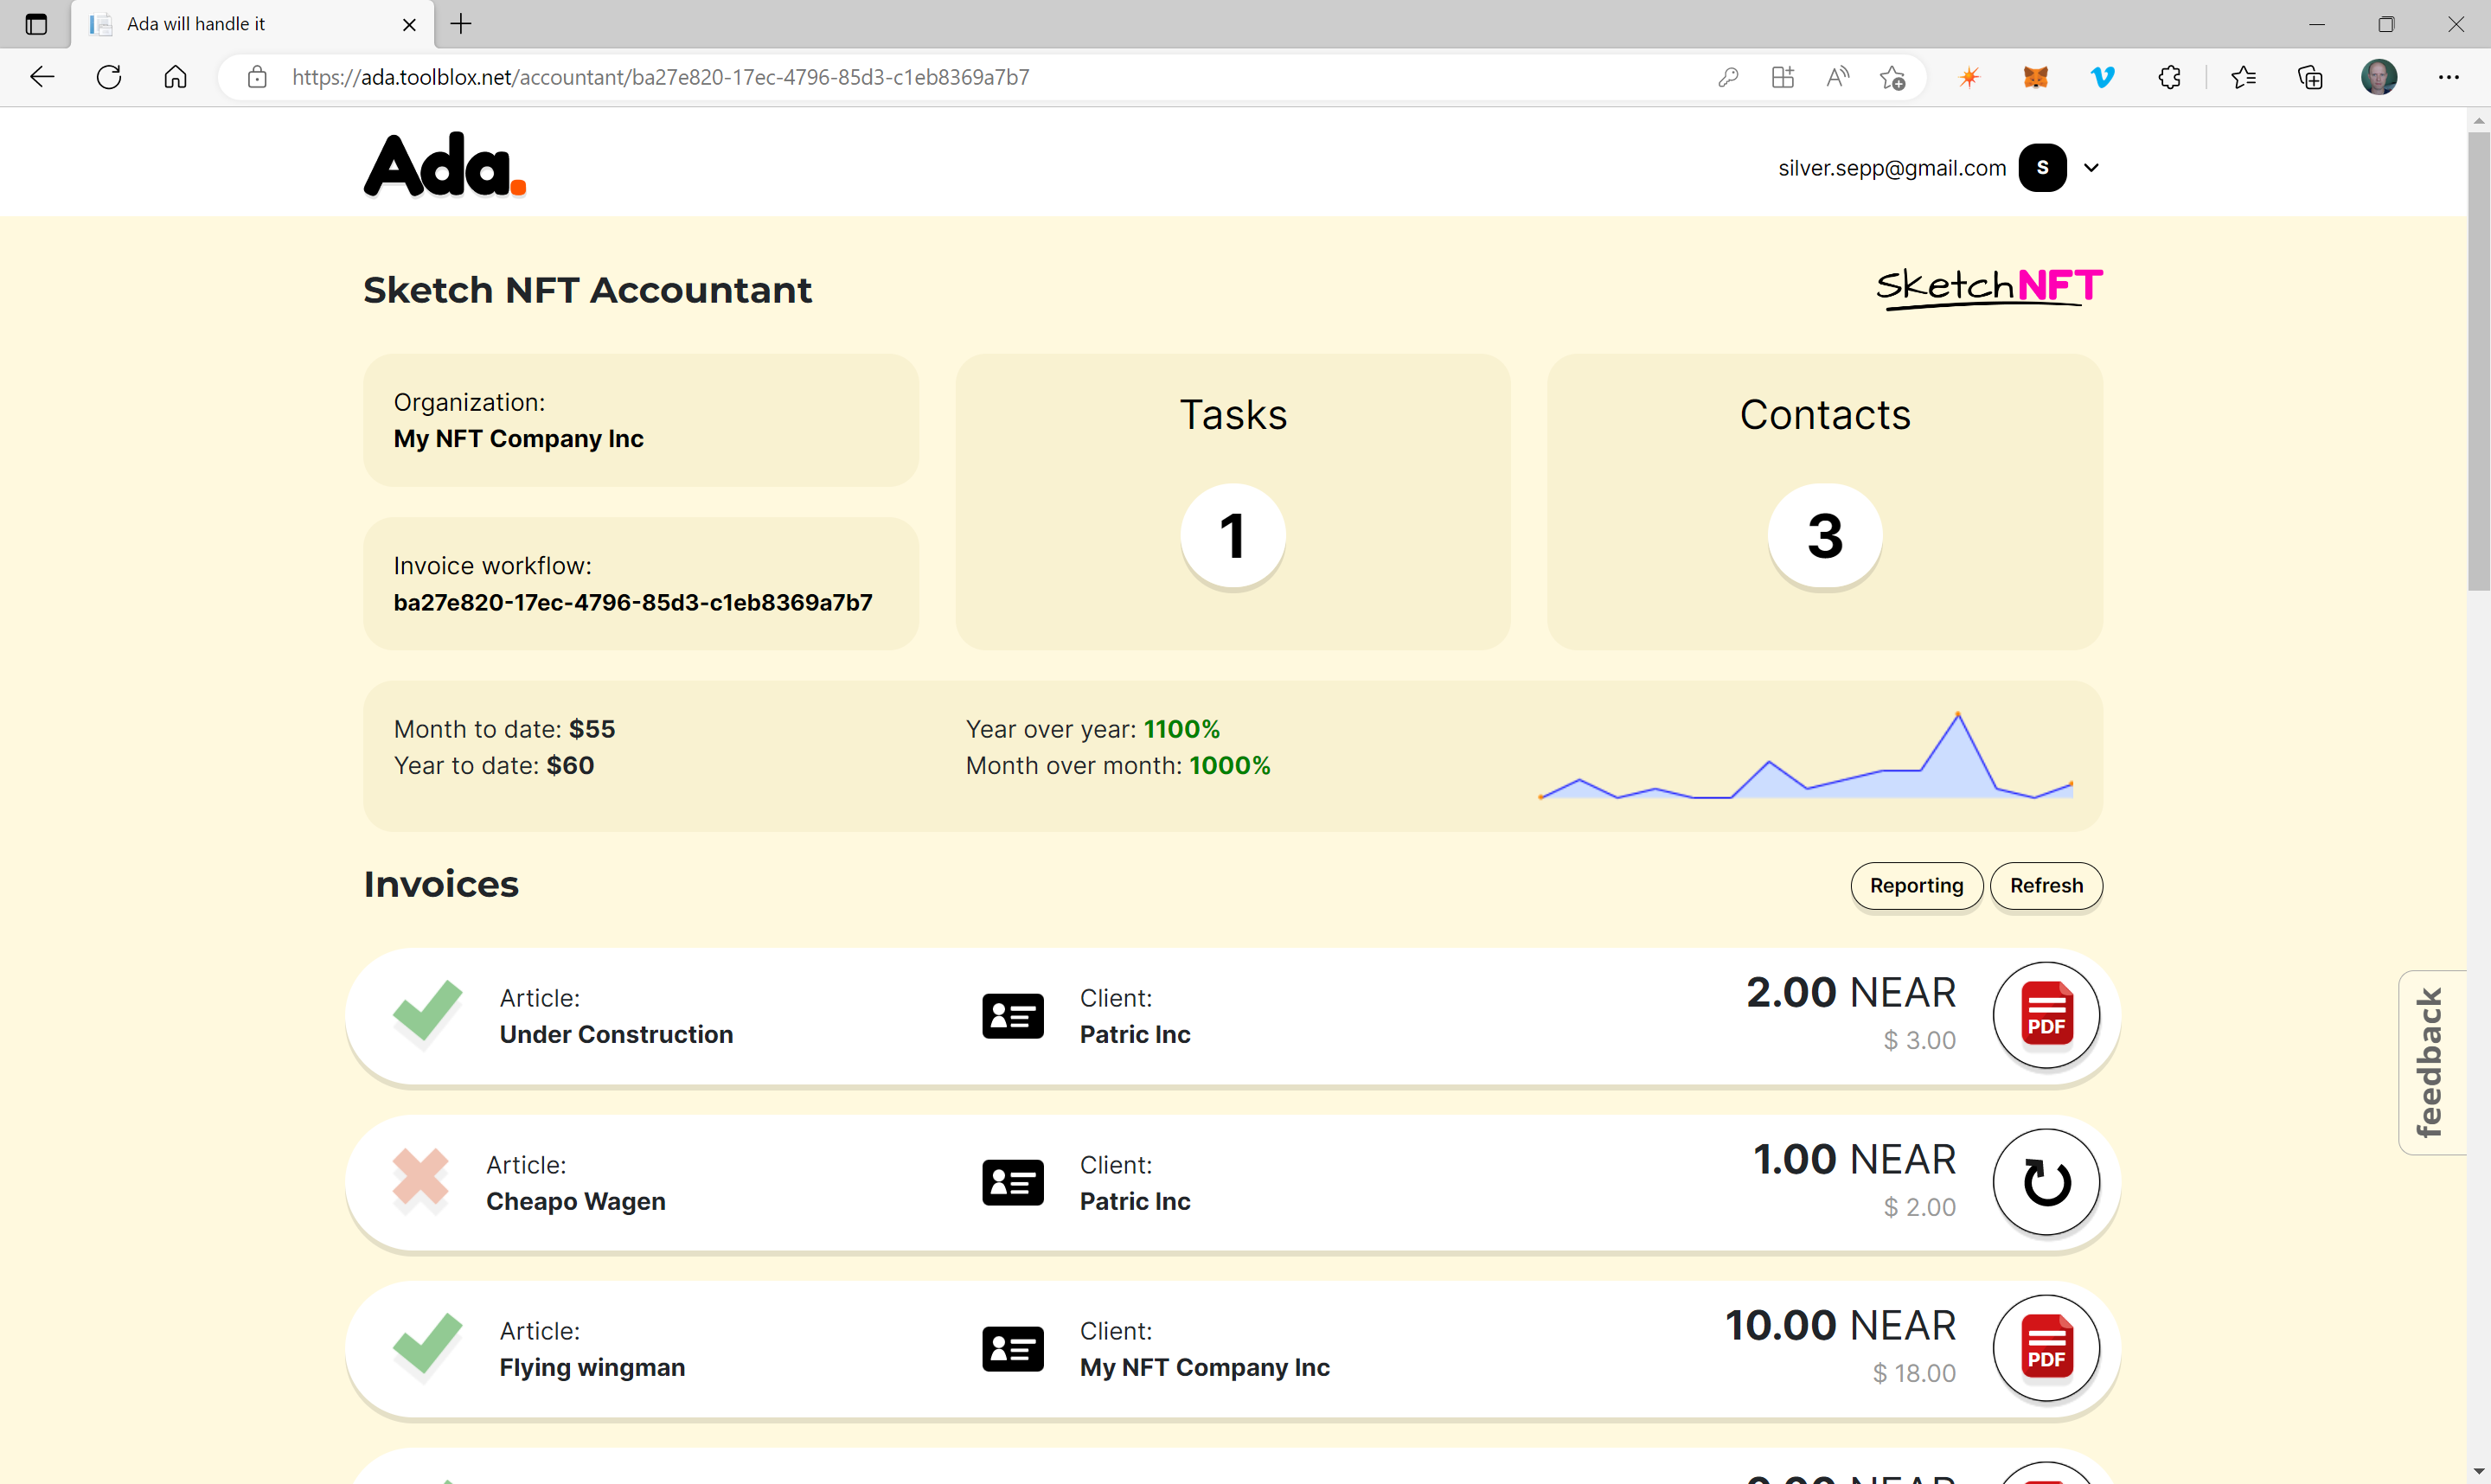Click the Ada logo
The height and width of the screenshot is (1484, 2491).
444,165
